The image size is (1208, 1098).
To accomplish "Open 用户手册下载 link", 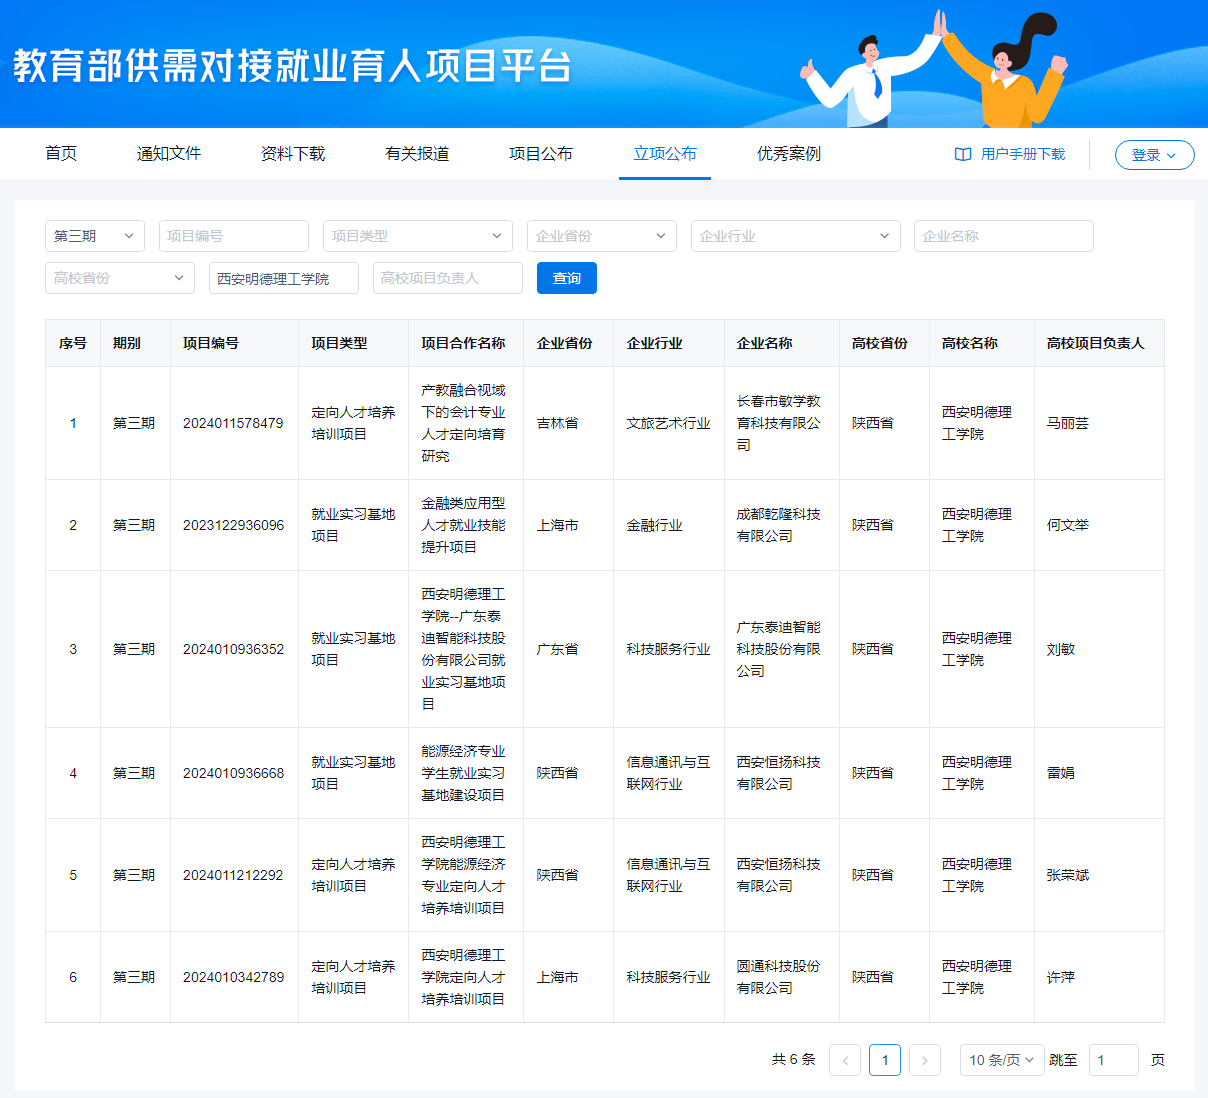I will [1022, 154].
